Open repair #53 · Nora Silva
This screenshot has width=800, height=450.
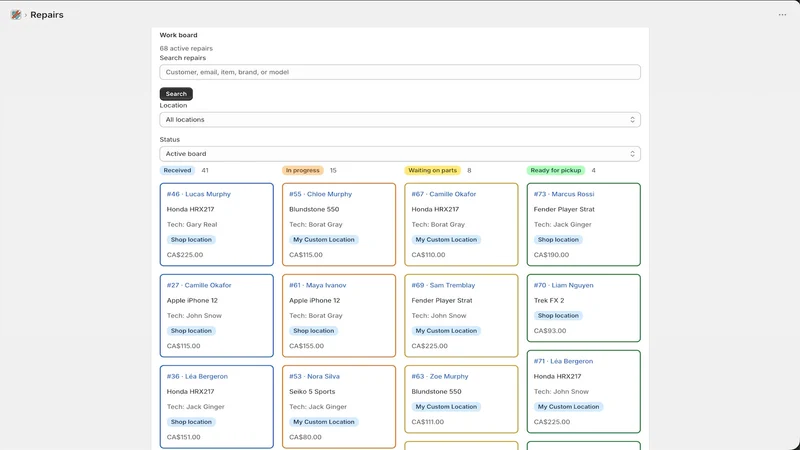click(x=314, y=377)
